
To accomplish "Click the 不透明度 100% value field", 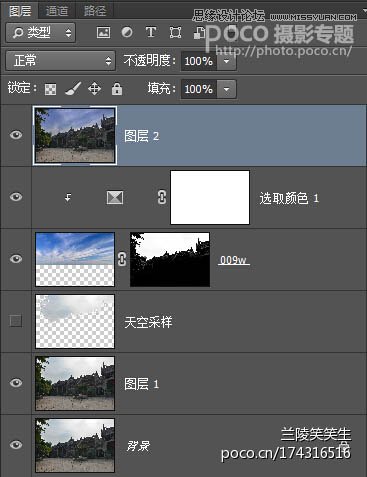I will tap(199, 61).
